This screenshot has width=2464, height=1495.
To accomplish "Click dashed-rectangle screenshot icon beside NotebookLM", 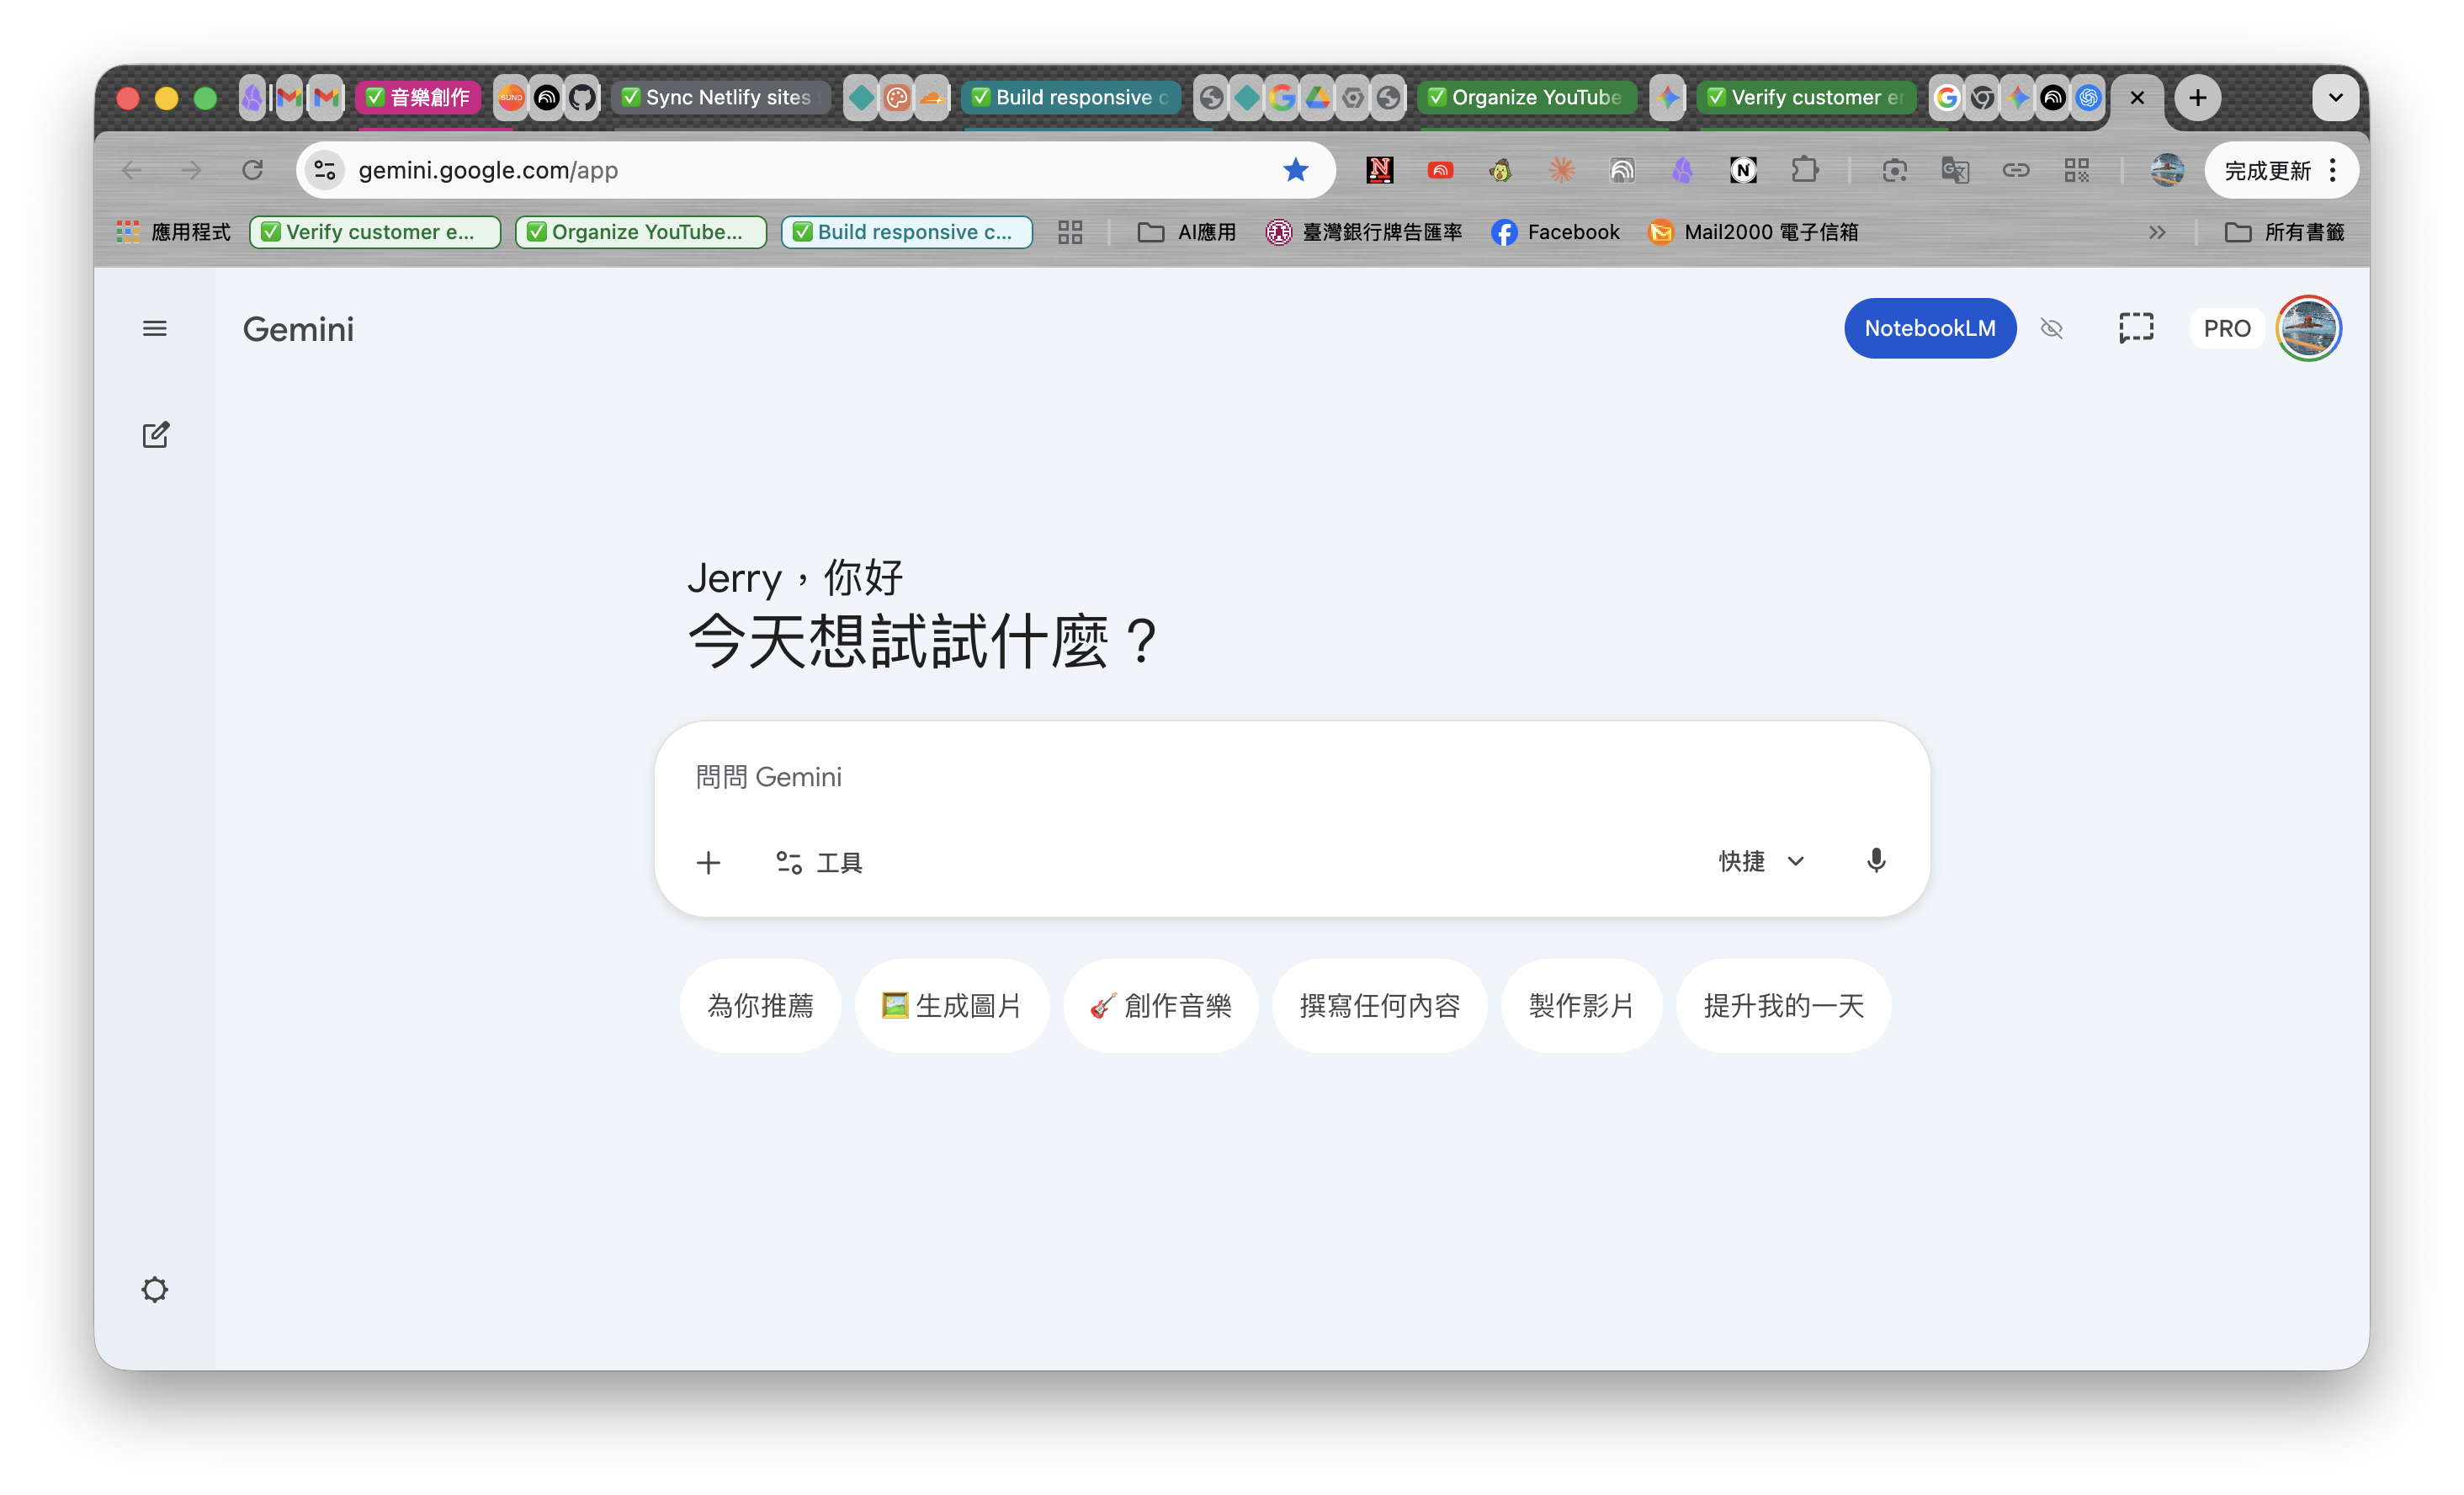I will coord(2136,328).
